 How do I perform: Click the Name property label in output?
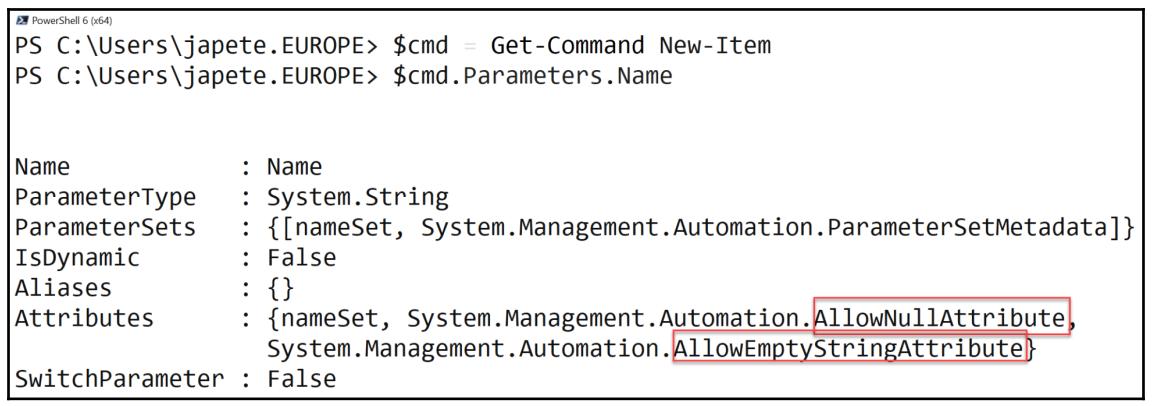(x=42, y=167)
